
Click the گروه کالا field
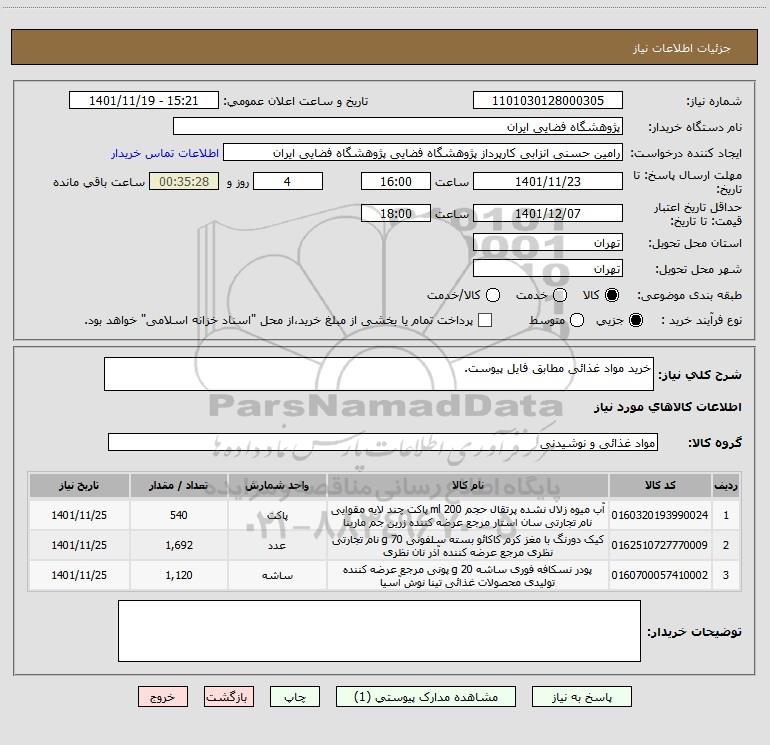click(x=383, y=442)
